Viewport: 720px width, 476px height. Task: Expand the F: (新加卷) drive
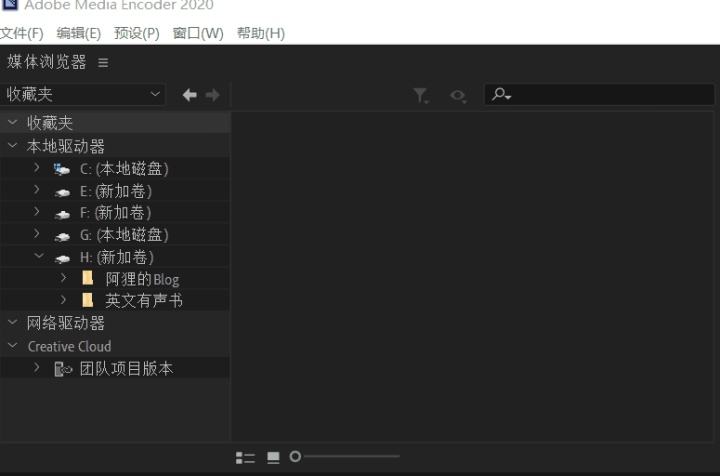[37, 212]
